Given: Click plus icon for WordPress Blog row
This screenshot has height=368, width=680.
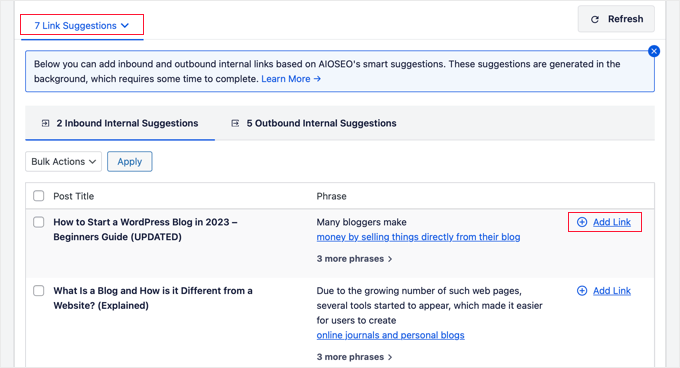Looking at the screenshot, I should [x=582, y=222].
